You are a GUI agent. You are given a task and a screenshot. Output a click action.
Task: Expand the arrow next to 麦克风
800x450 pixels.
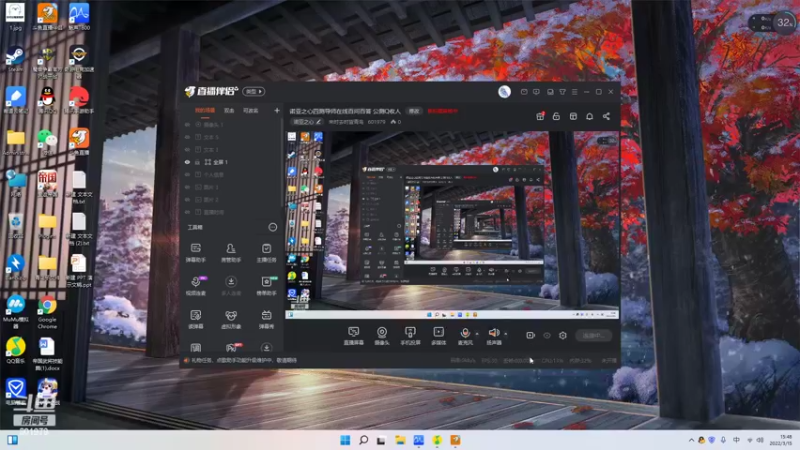coord(477,334)
